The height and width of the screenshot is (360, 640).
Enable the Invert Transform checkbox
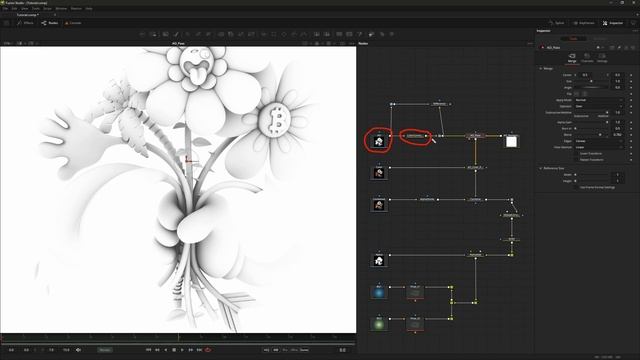tap(577, 153)
